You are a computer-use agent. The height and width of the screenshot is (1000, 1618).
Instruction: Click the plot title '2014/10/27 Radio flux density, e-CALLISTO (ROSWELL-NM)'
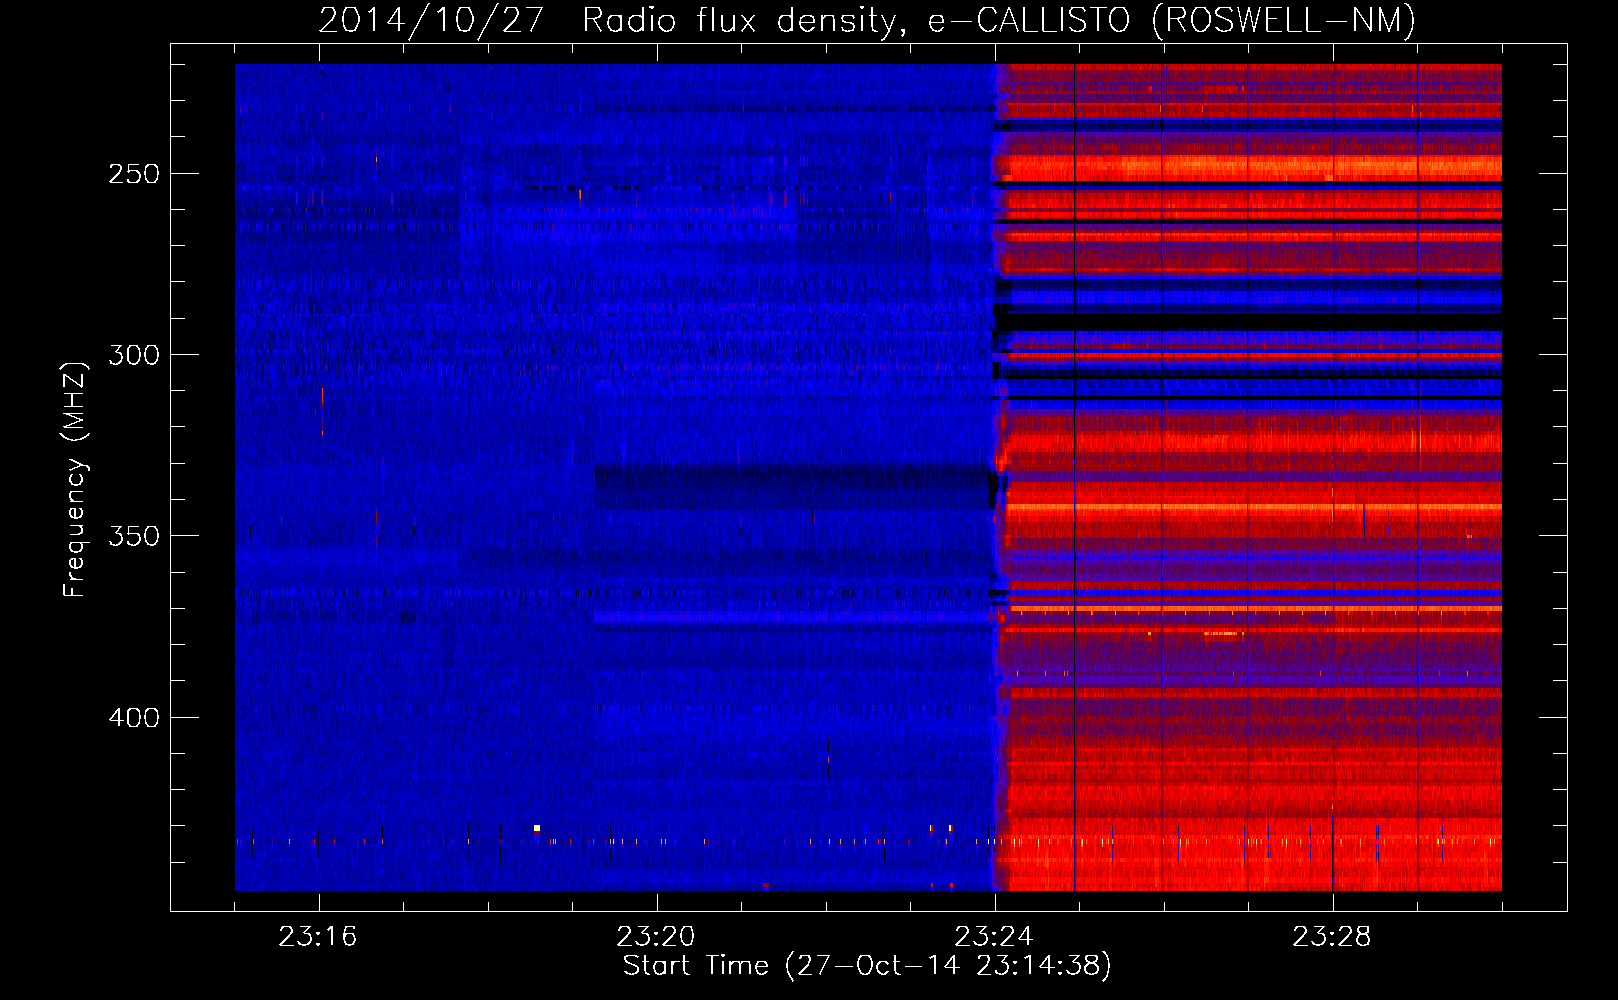click(x=867, y=20)
